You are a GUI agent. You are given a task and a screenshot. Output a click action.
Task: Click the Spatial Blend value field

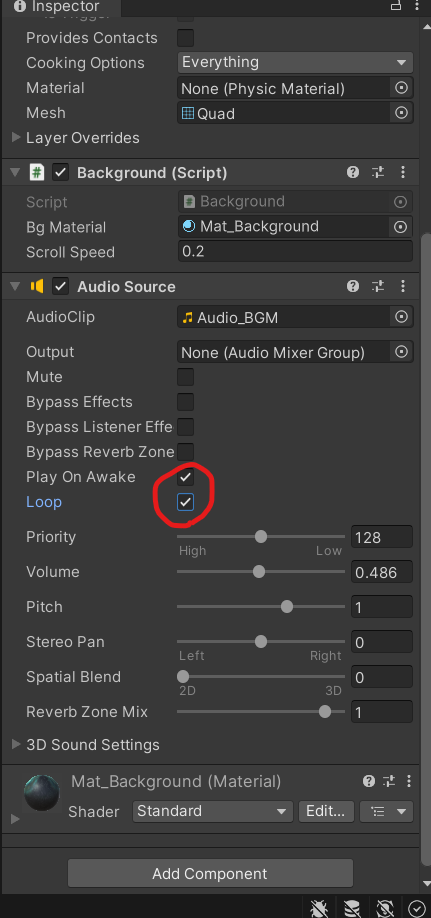(382, 677)
